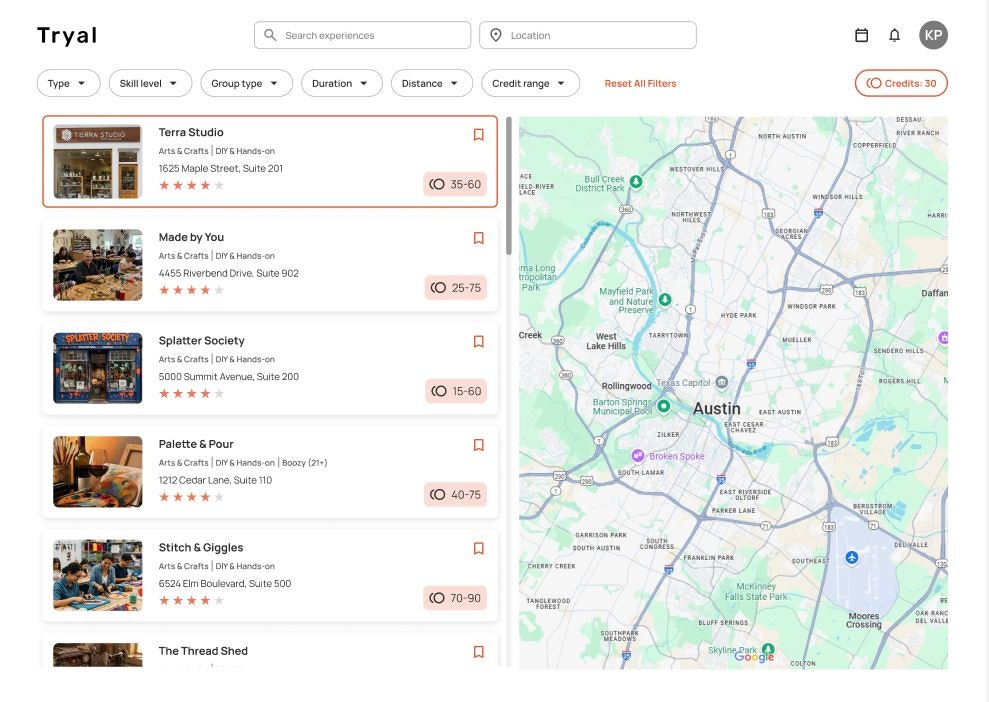
Task: Open the KP profile avatar
Action: point(933,35)
